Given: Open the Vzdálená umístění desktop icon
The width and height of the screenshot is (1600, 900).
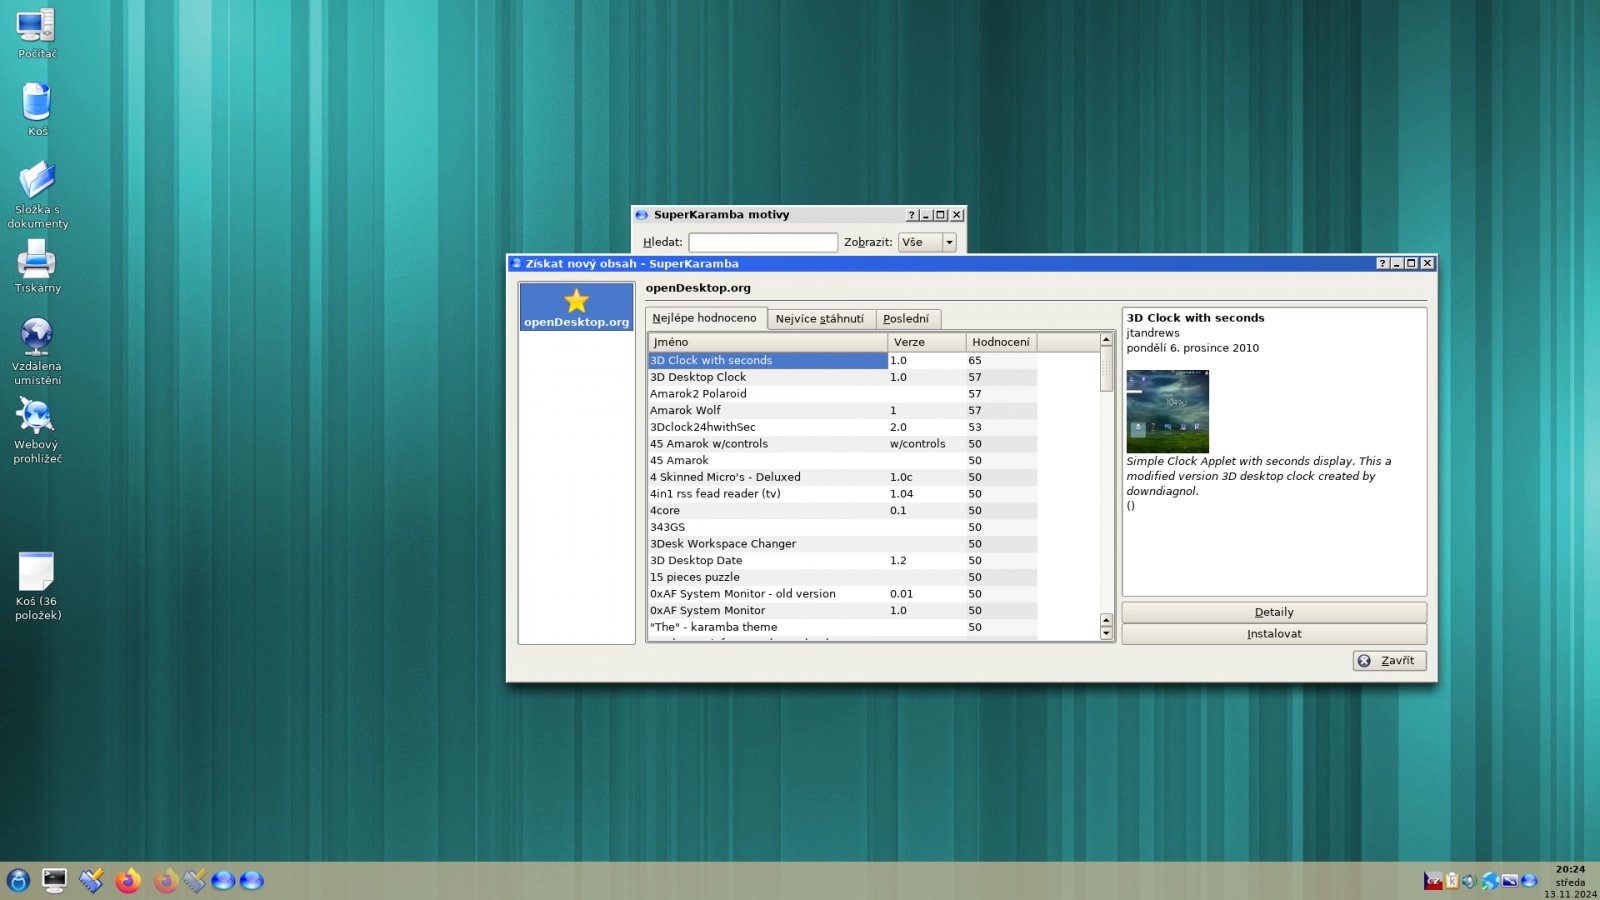Looking at the screenshot, I should coord(37,351).
